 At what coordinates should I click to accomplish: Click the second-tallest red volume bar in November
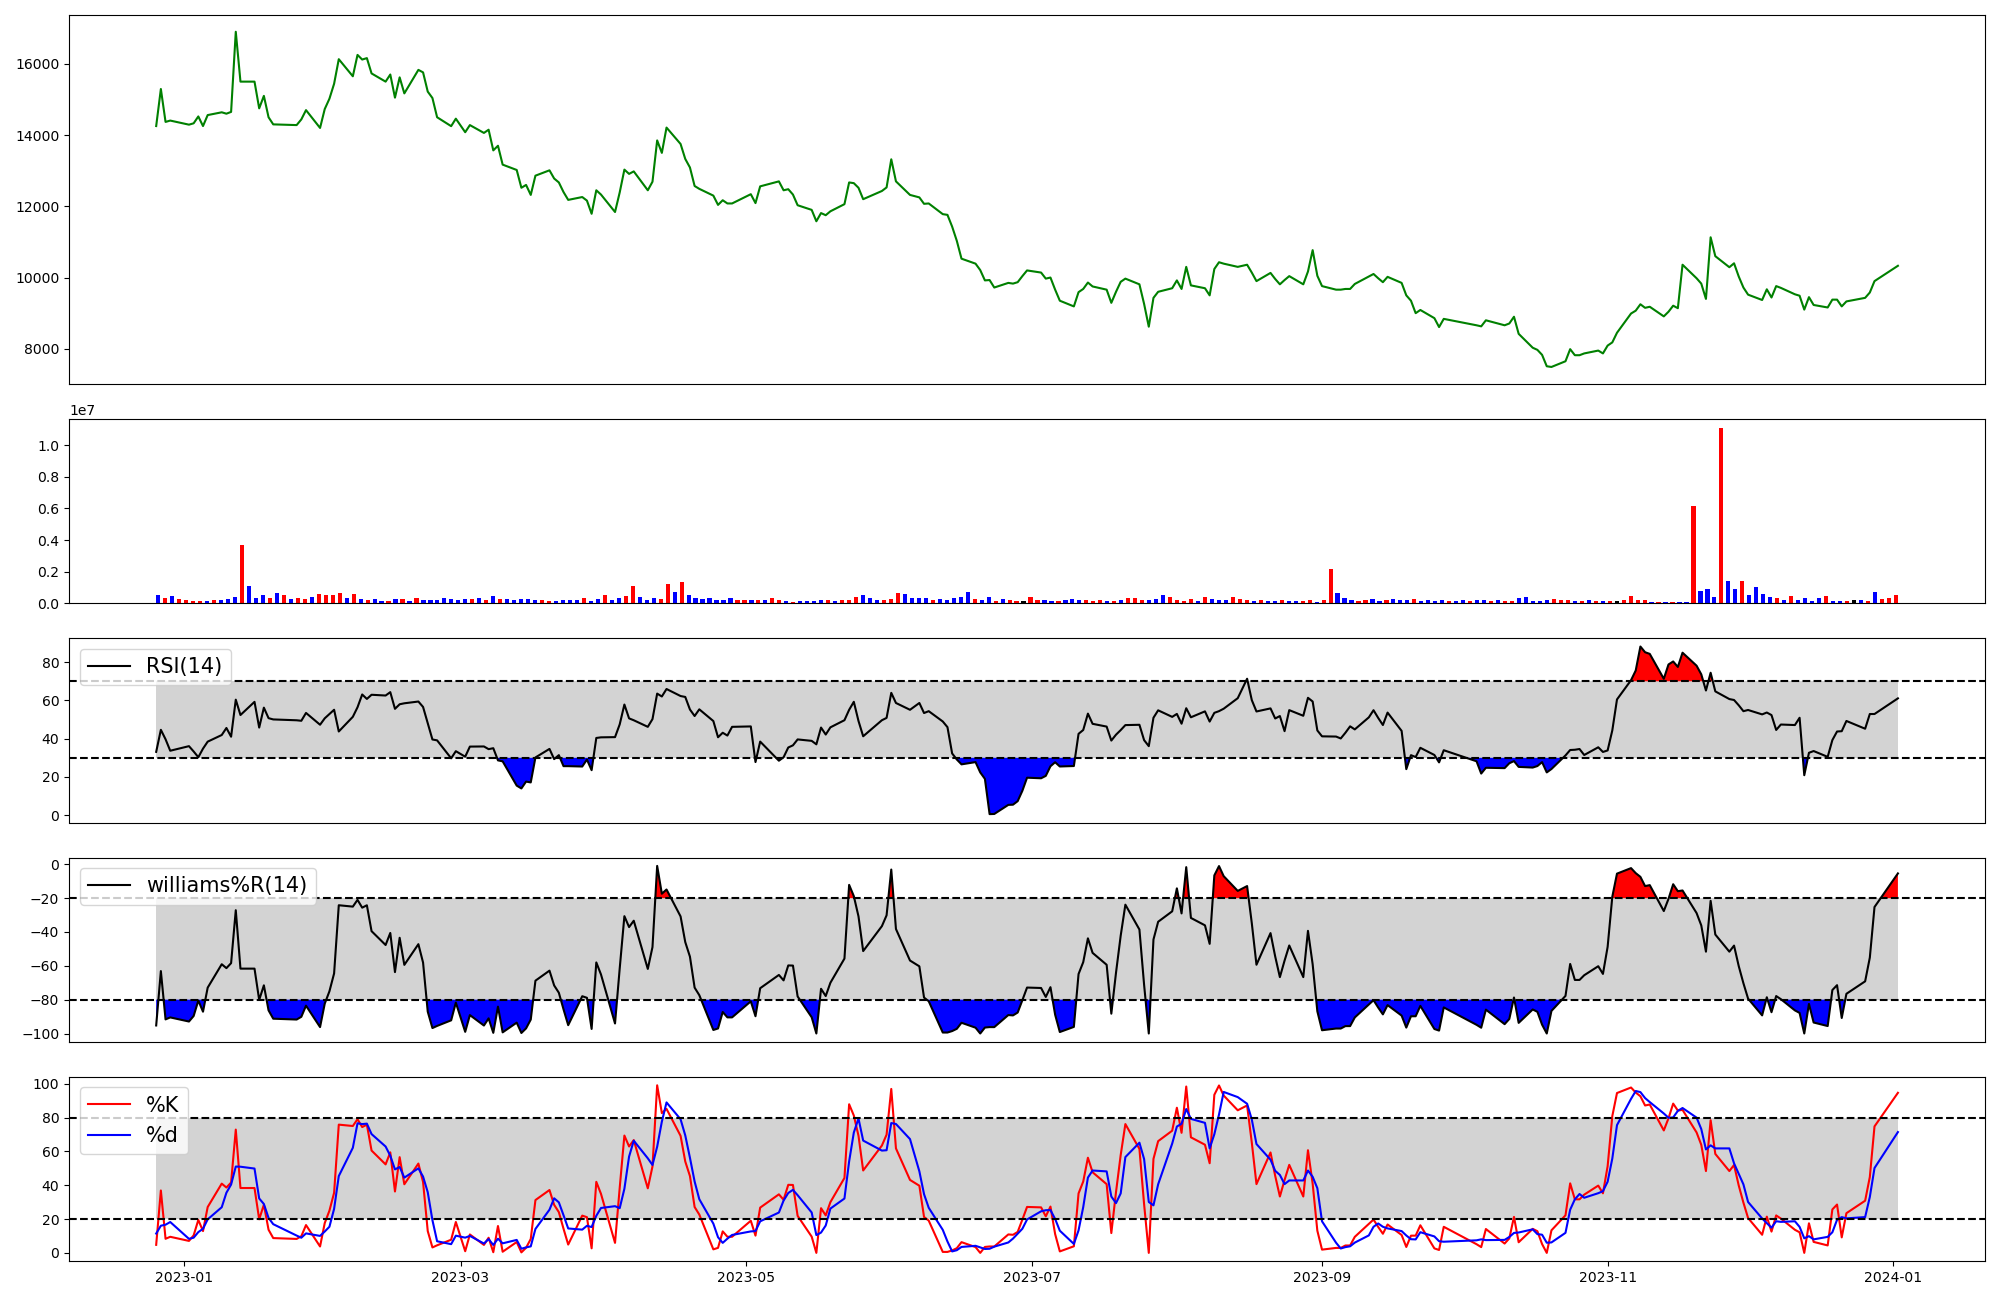pyautogui.click(x=1693, y=553)
